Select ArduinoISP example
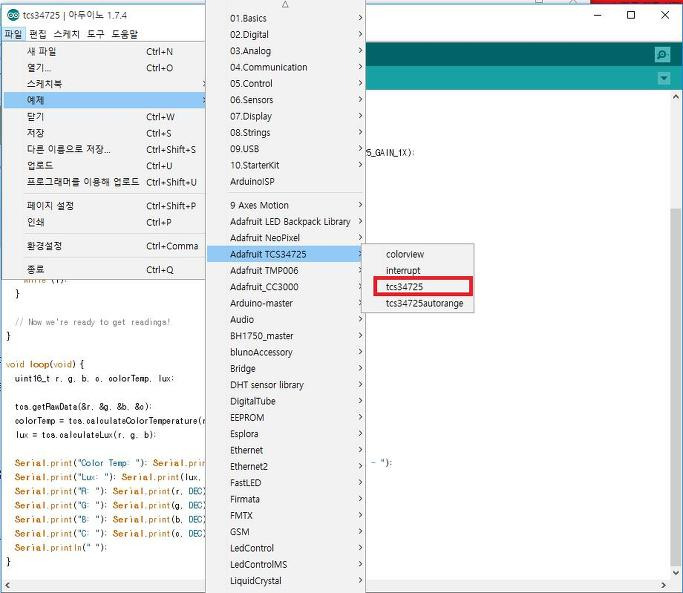This screenshot has height=593, width=683. point(286,182)
